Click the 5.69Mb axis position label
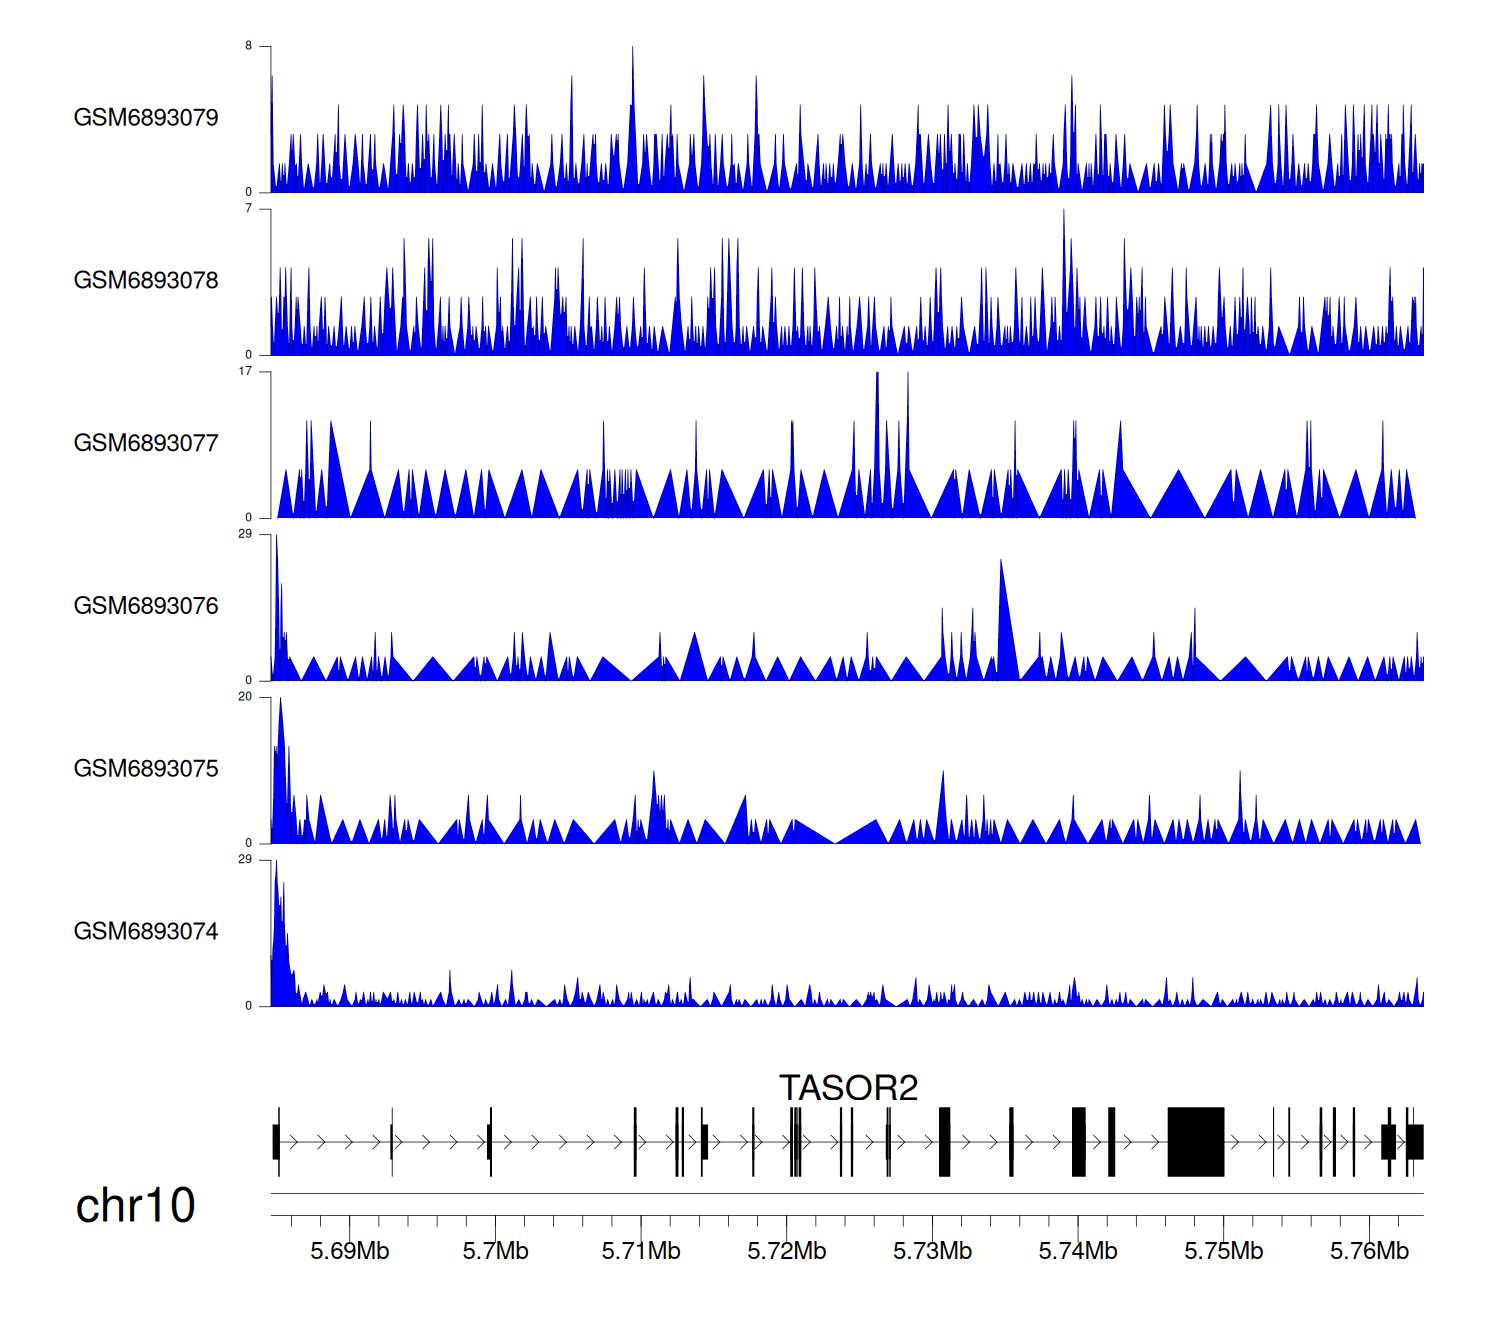 pos(349,1251)
